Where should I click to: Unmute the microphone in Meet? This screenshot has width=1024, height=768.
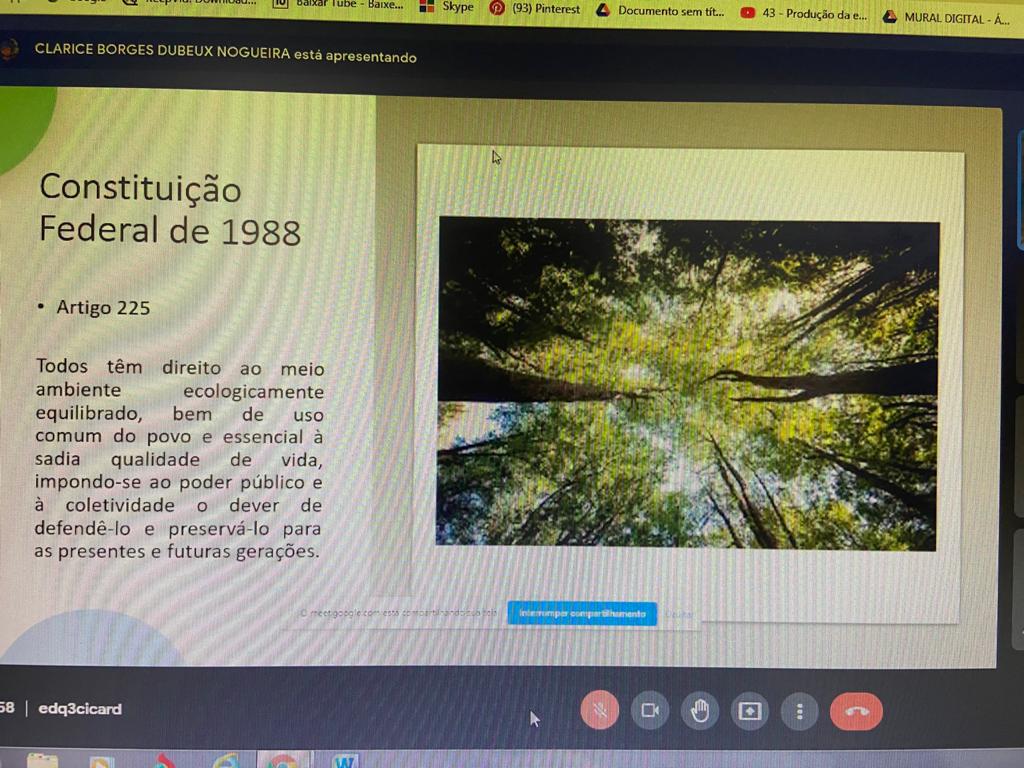click(600, 710)
